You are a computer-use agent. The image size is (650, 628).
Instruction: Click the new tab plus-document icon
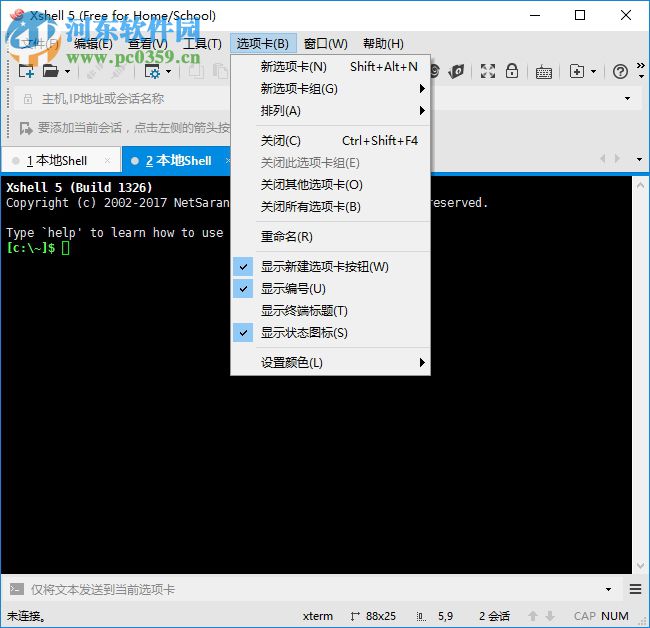[x=577, y=71]
